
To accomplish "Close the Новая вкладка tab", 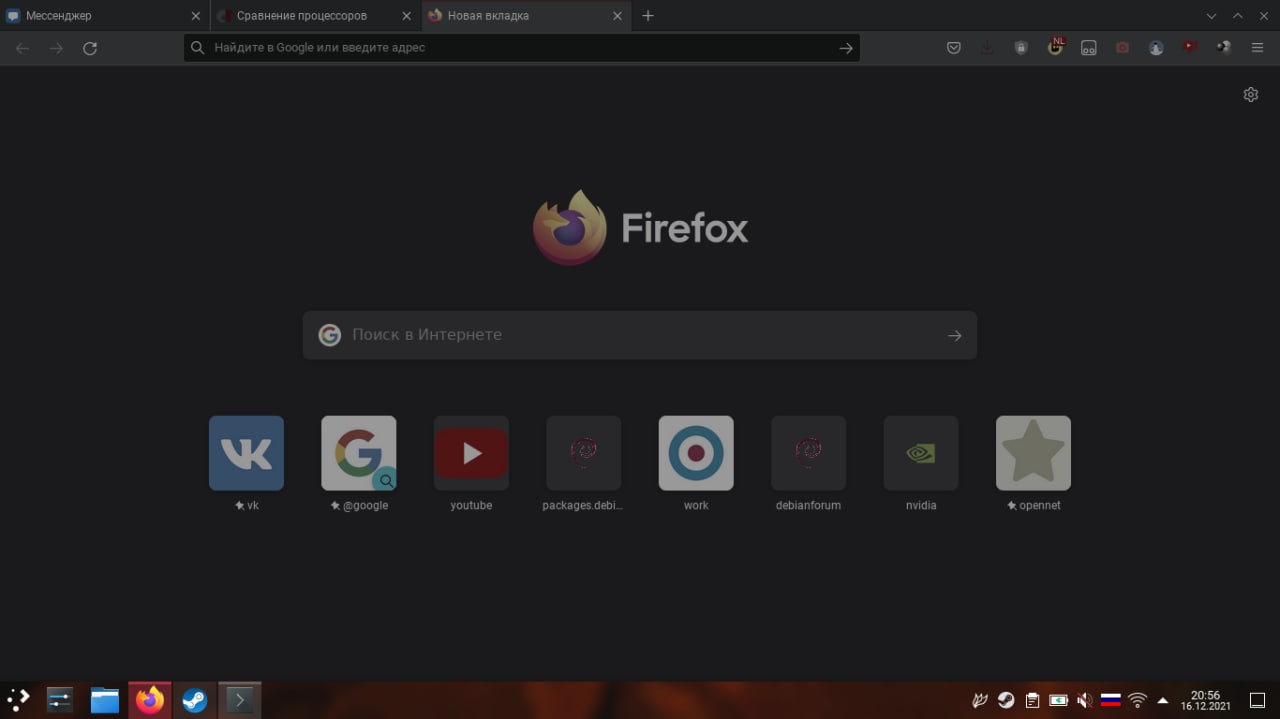I will coord(617,16).
